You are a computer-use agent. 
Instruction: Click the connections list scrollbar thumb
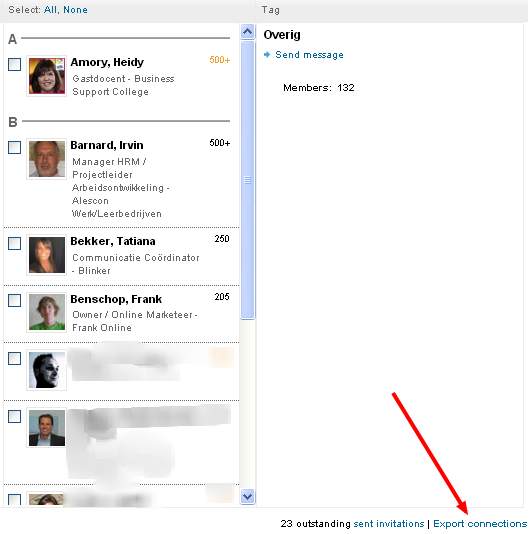pyautogui.click(x=248, y=180)
